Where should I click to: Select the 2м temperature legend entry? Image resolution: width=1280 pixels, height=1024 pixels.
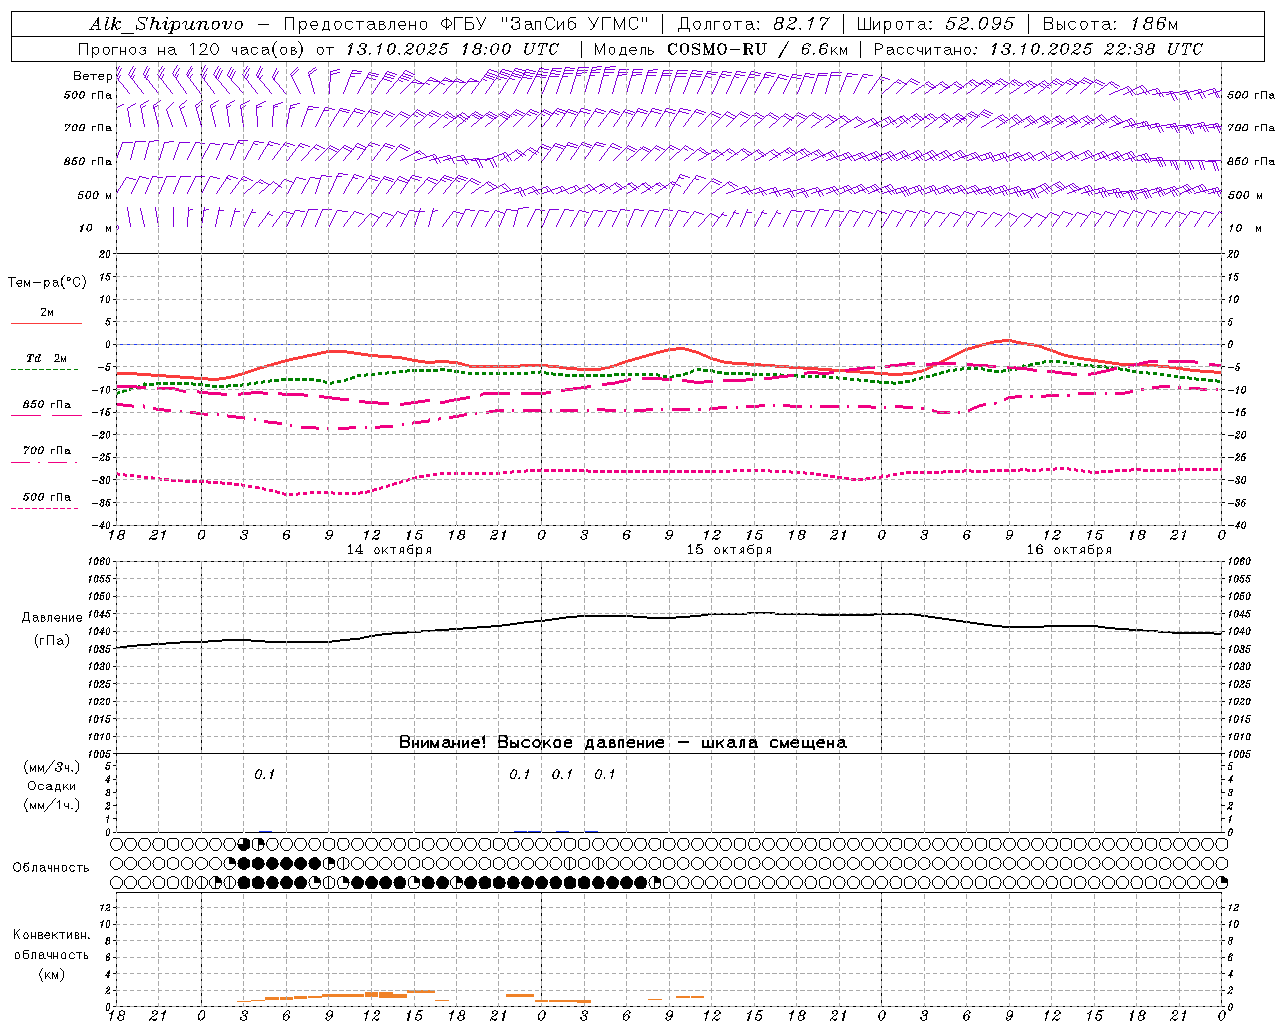click(x=47, y=313)
